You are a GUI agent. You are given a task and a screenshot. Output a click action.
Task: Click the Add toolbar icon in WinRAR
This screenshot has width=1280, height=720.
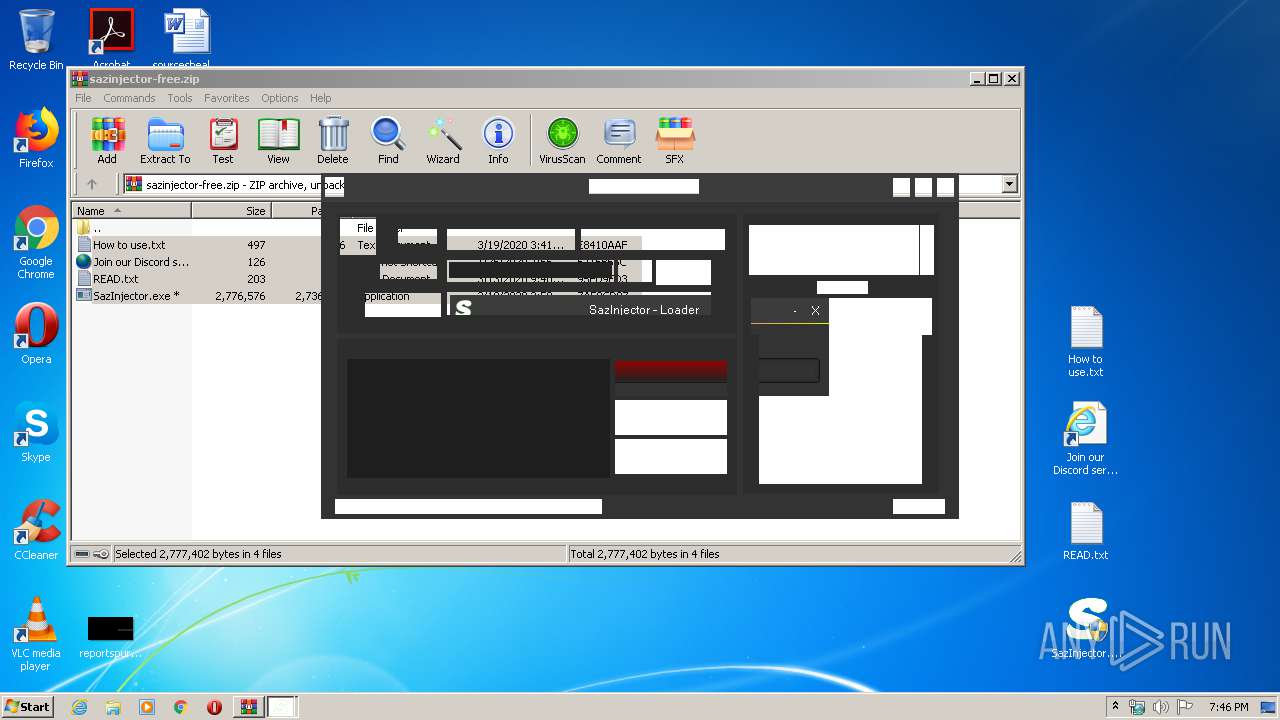(x=107, y=140)
